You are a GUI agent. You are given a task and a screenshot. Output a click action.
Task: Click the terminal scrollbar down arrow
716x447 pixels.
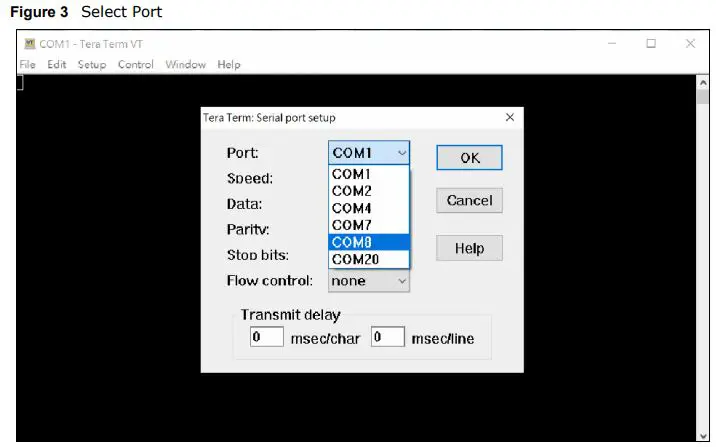click(x=703, y=436)
